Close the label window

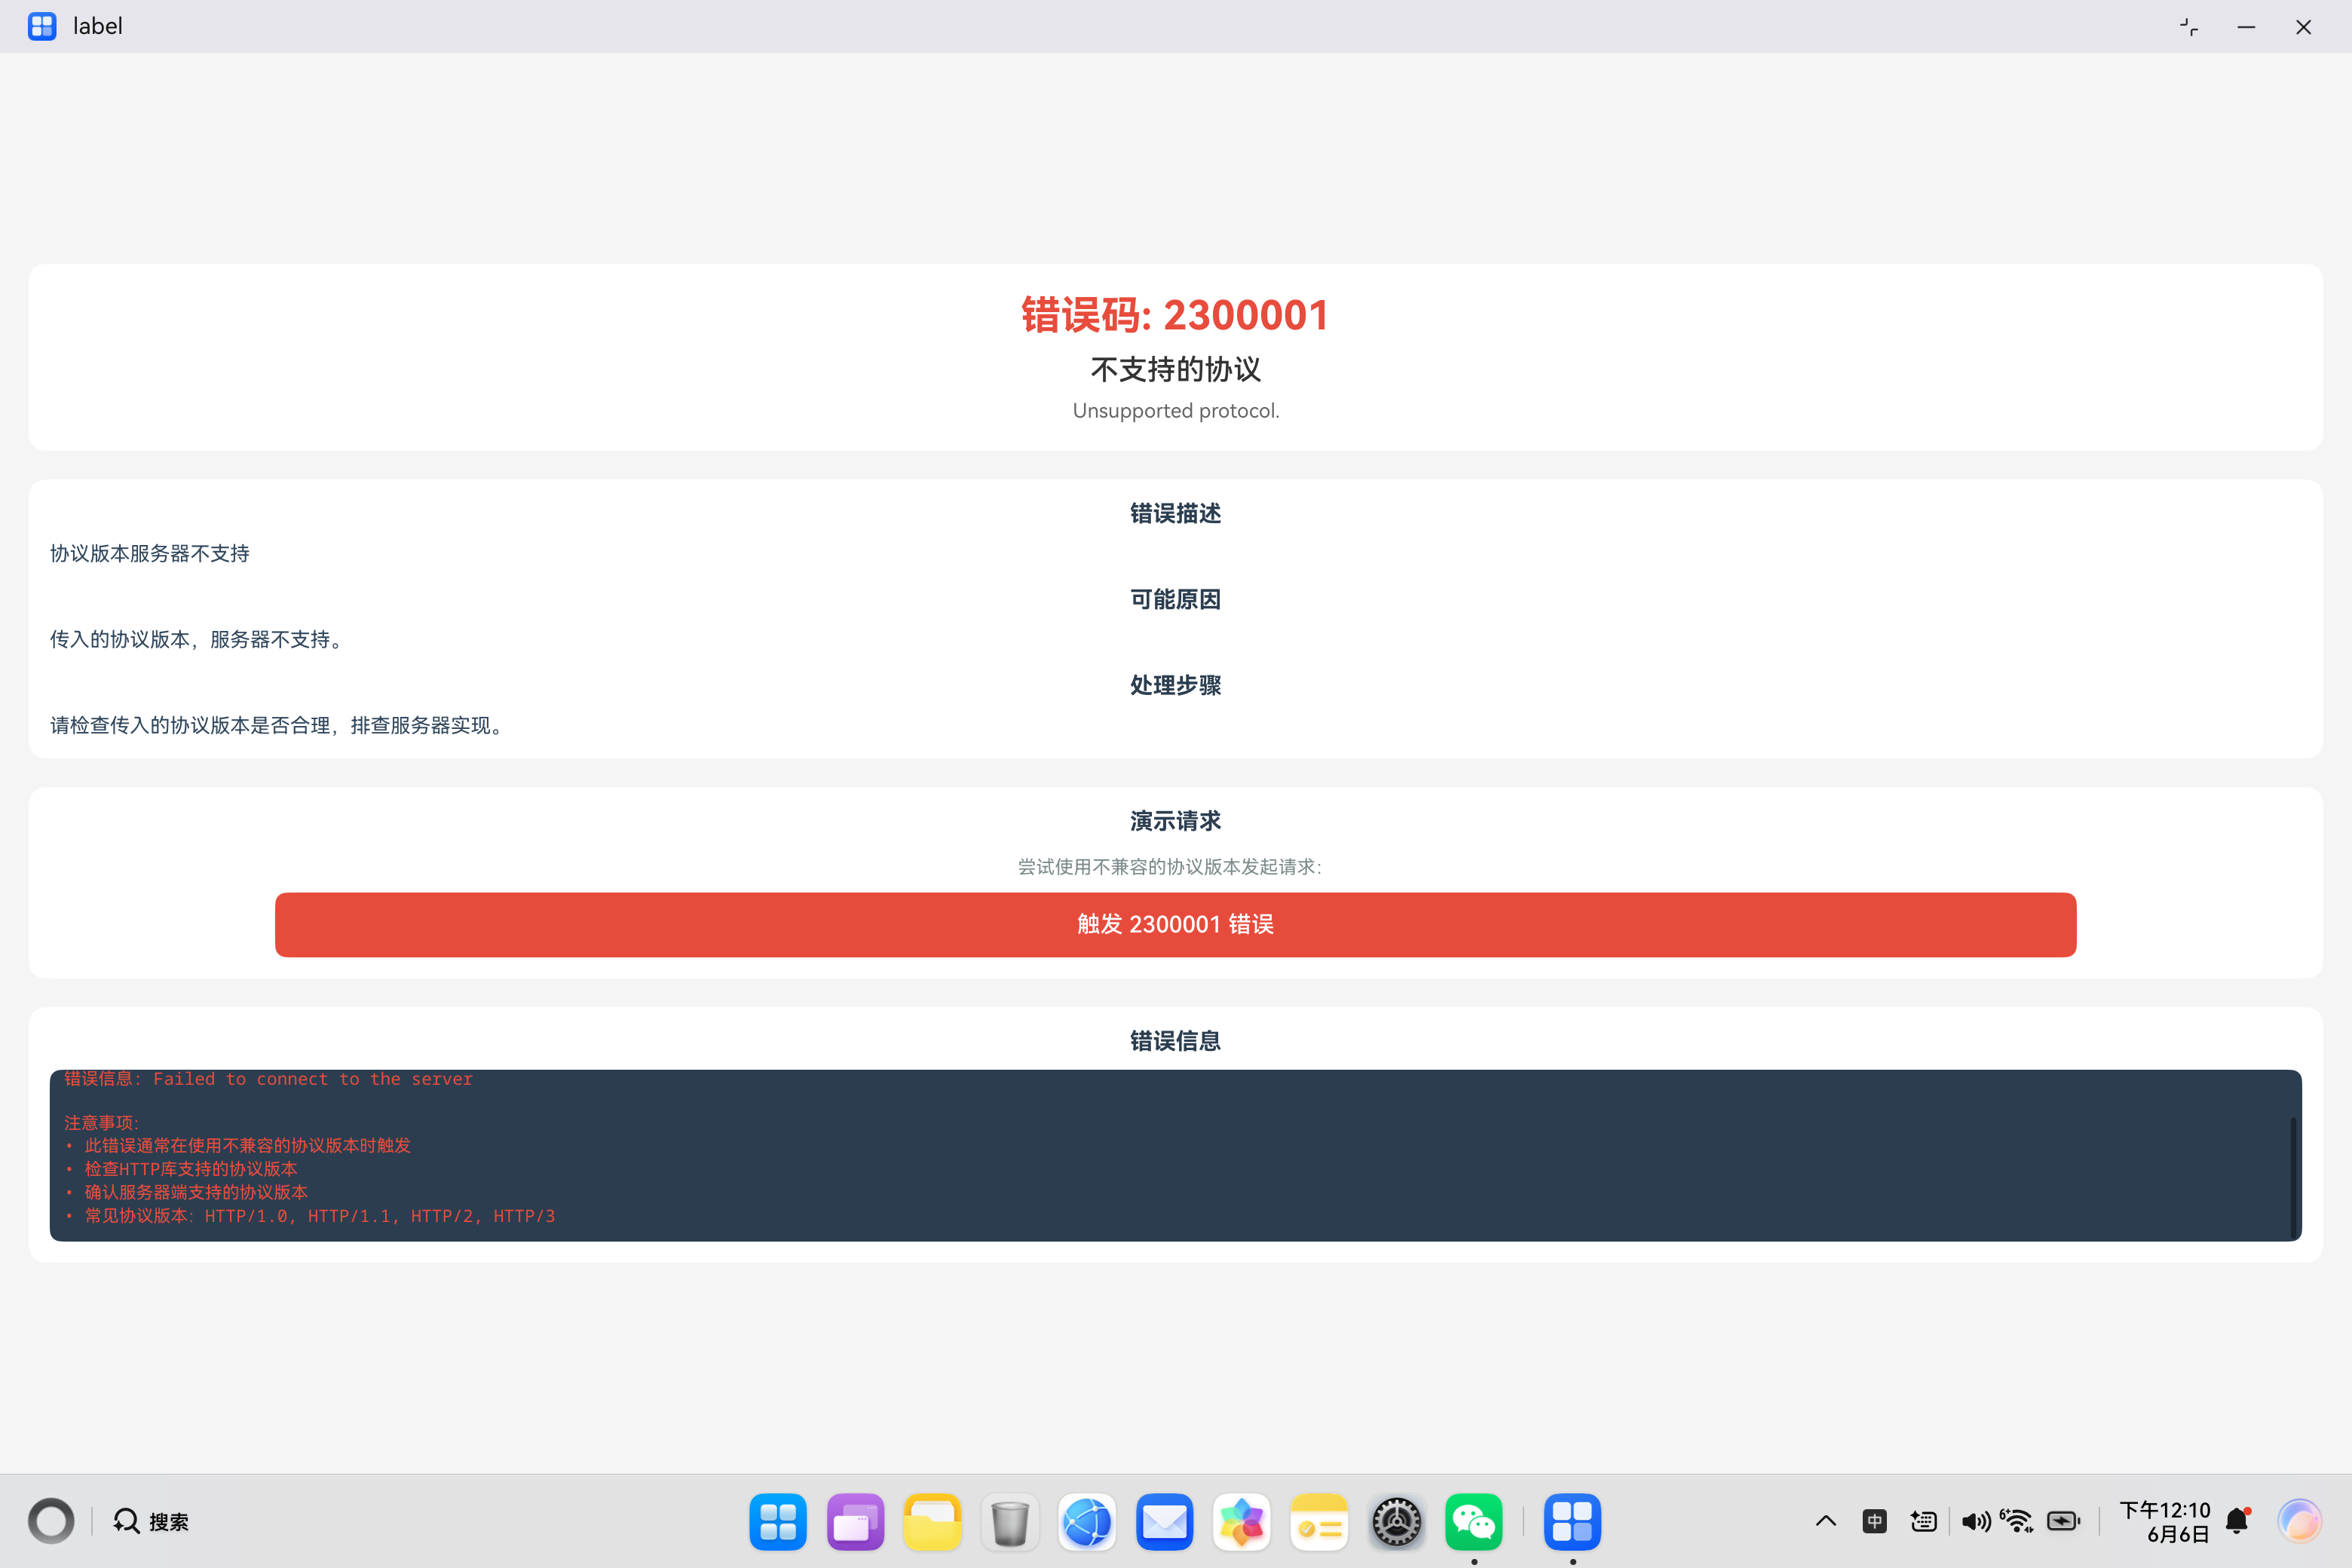[x=2303, y=27]
